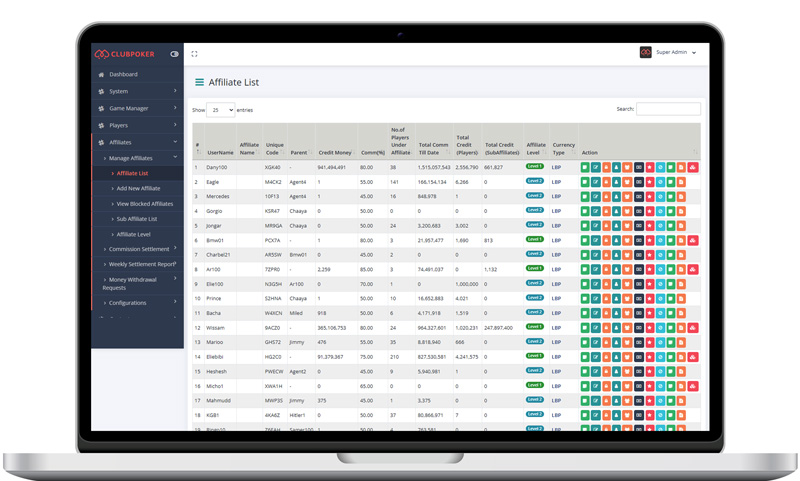Viewport: 800px width, 481px height.
Task: Click the Search input field
Action: [x=668, y=109]
